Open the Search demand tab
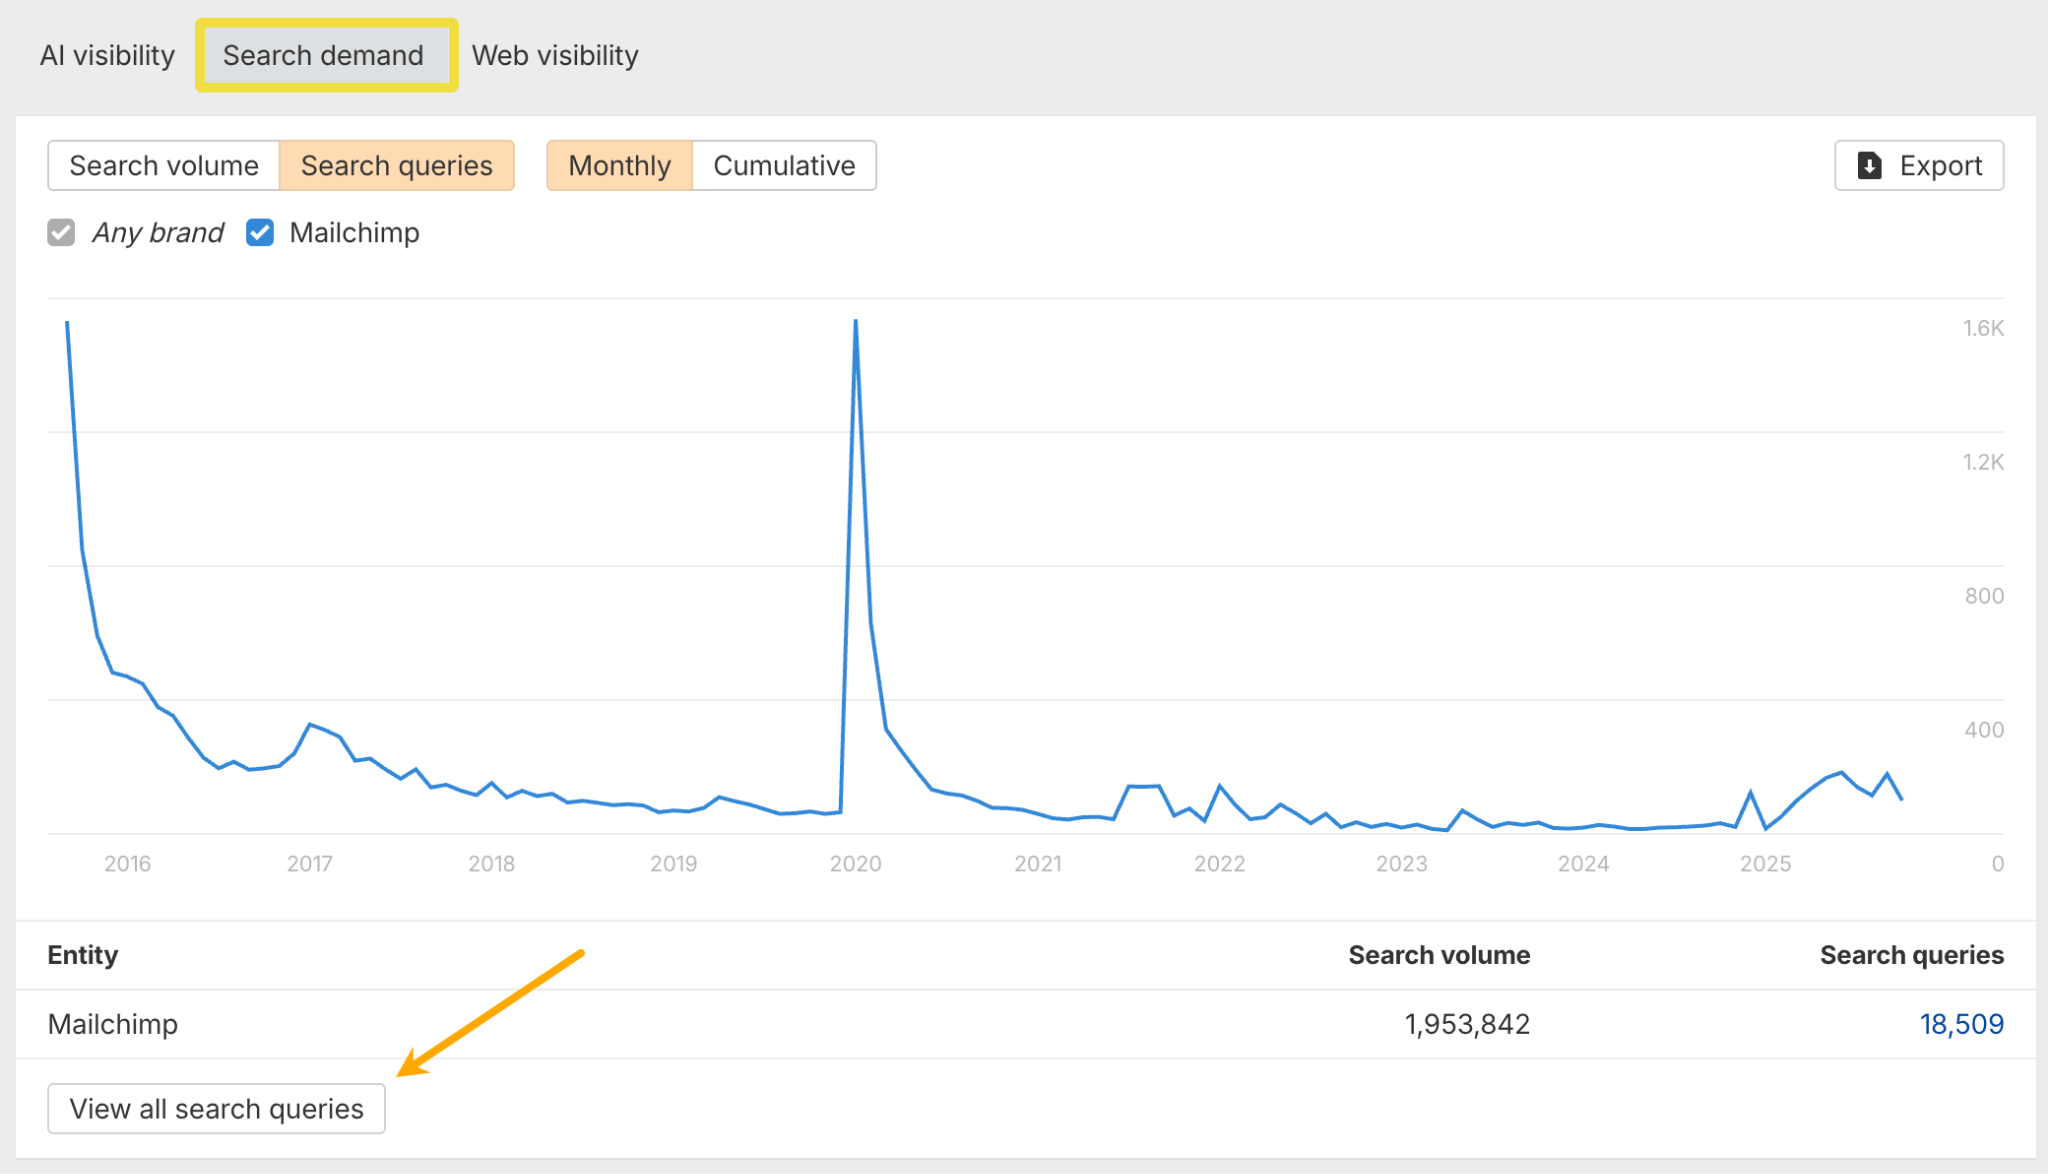The width and height of the screenshot is (2048, 1174). pyautogui.click(x=323, y=55)
